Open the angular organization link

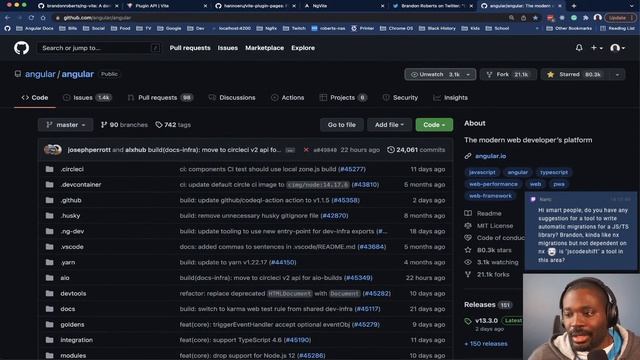pos(40,74)
